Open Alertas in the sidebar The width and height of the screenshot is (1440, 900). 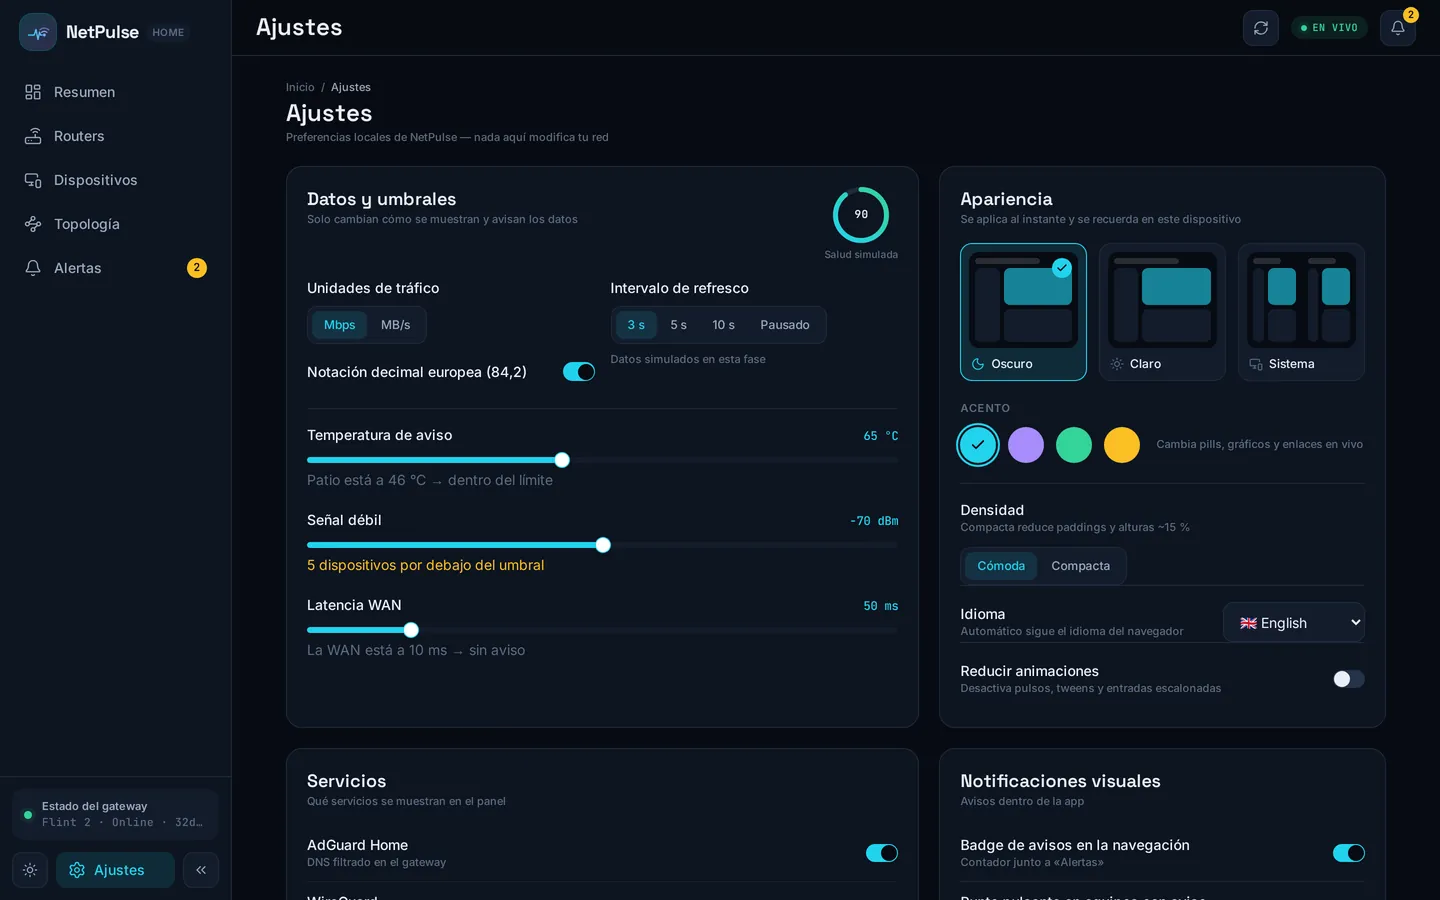click(x=115, y=268)
